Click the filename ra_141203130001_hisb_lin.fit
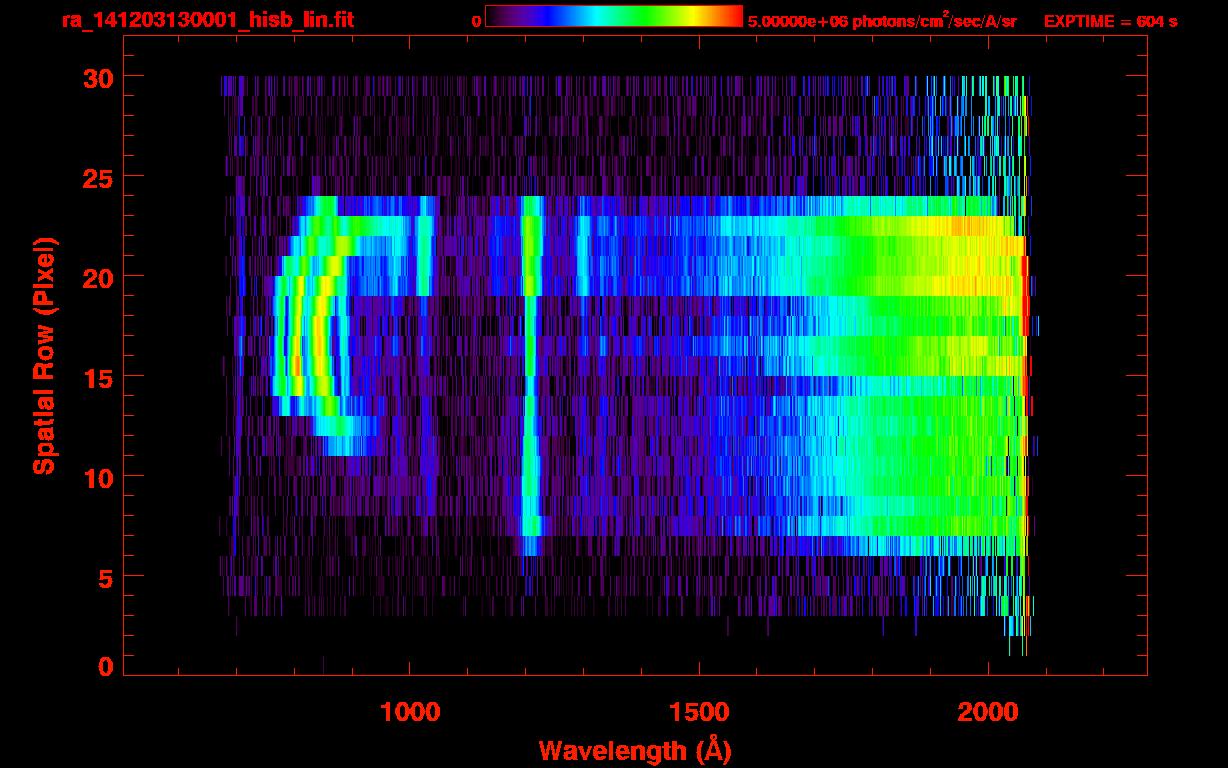Screen dimensions: 1228x768 (207, 20)
